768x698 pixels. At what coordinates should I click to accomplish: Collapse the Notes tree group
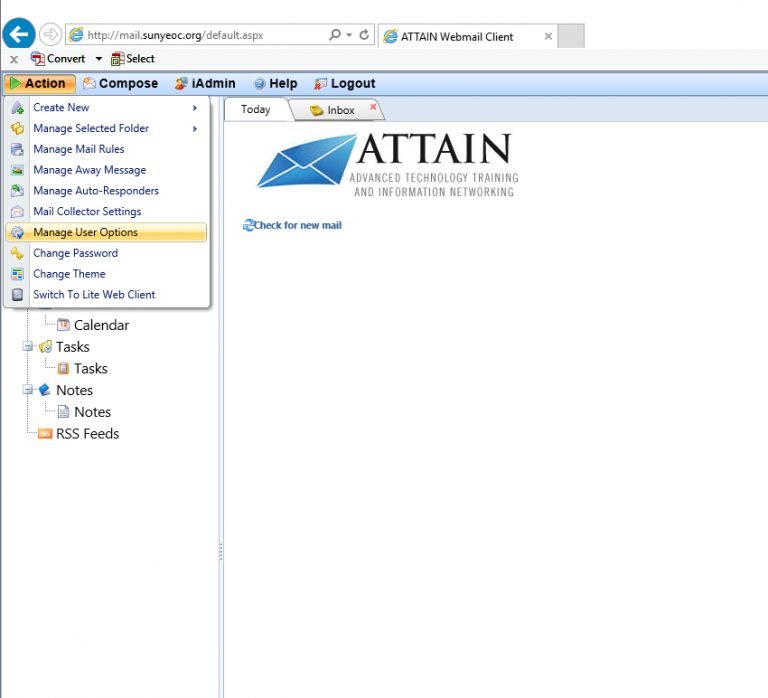[x=27, y=390]
